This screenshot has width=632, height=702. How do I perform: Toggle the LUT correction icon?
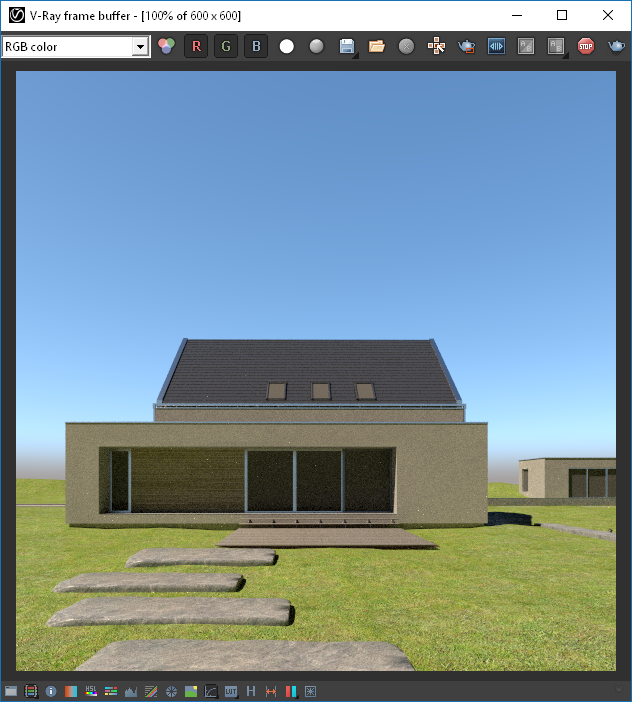231,691
